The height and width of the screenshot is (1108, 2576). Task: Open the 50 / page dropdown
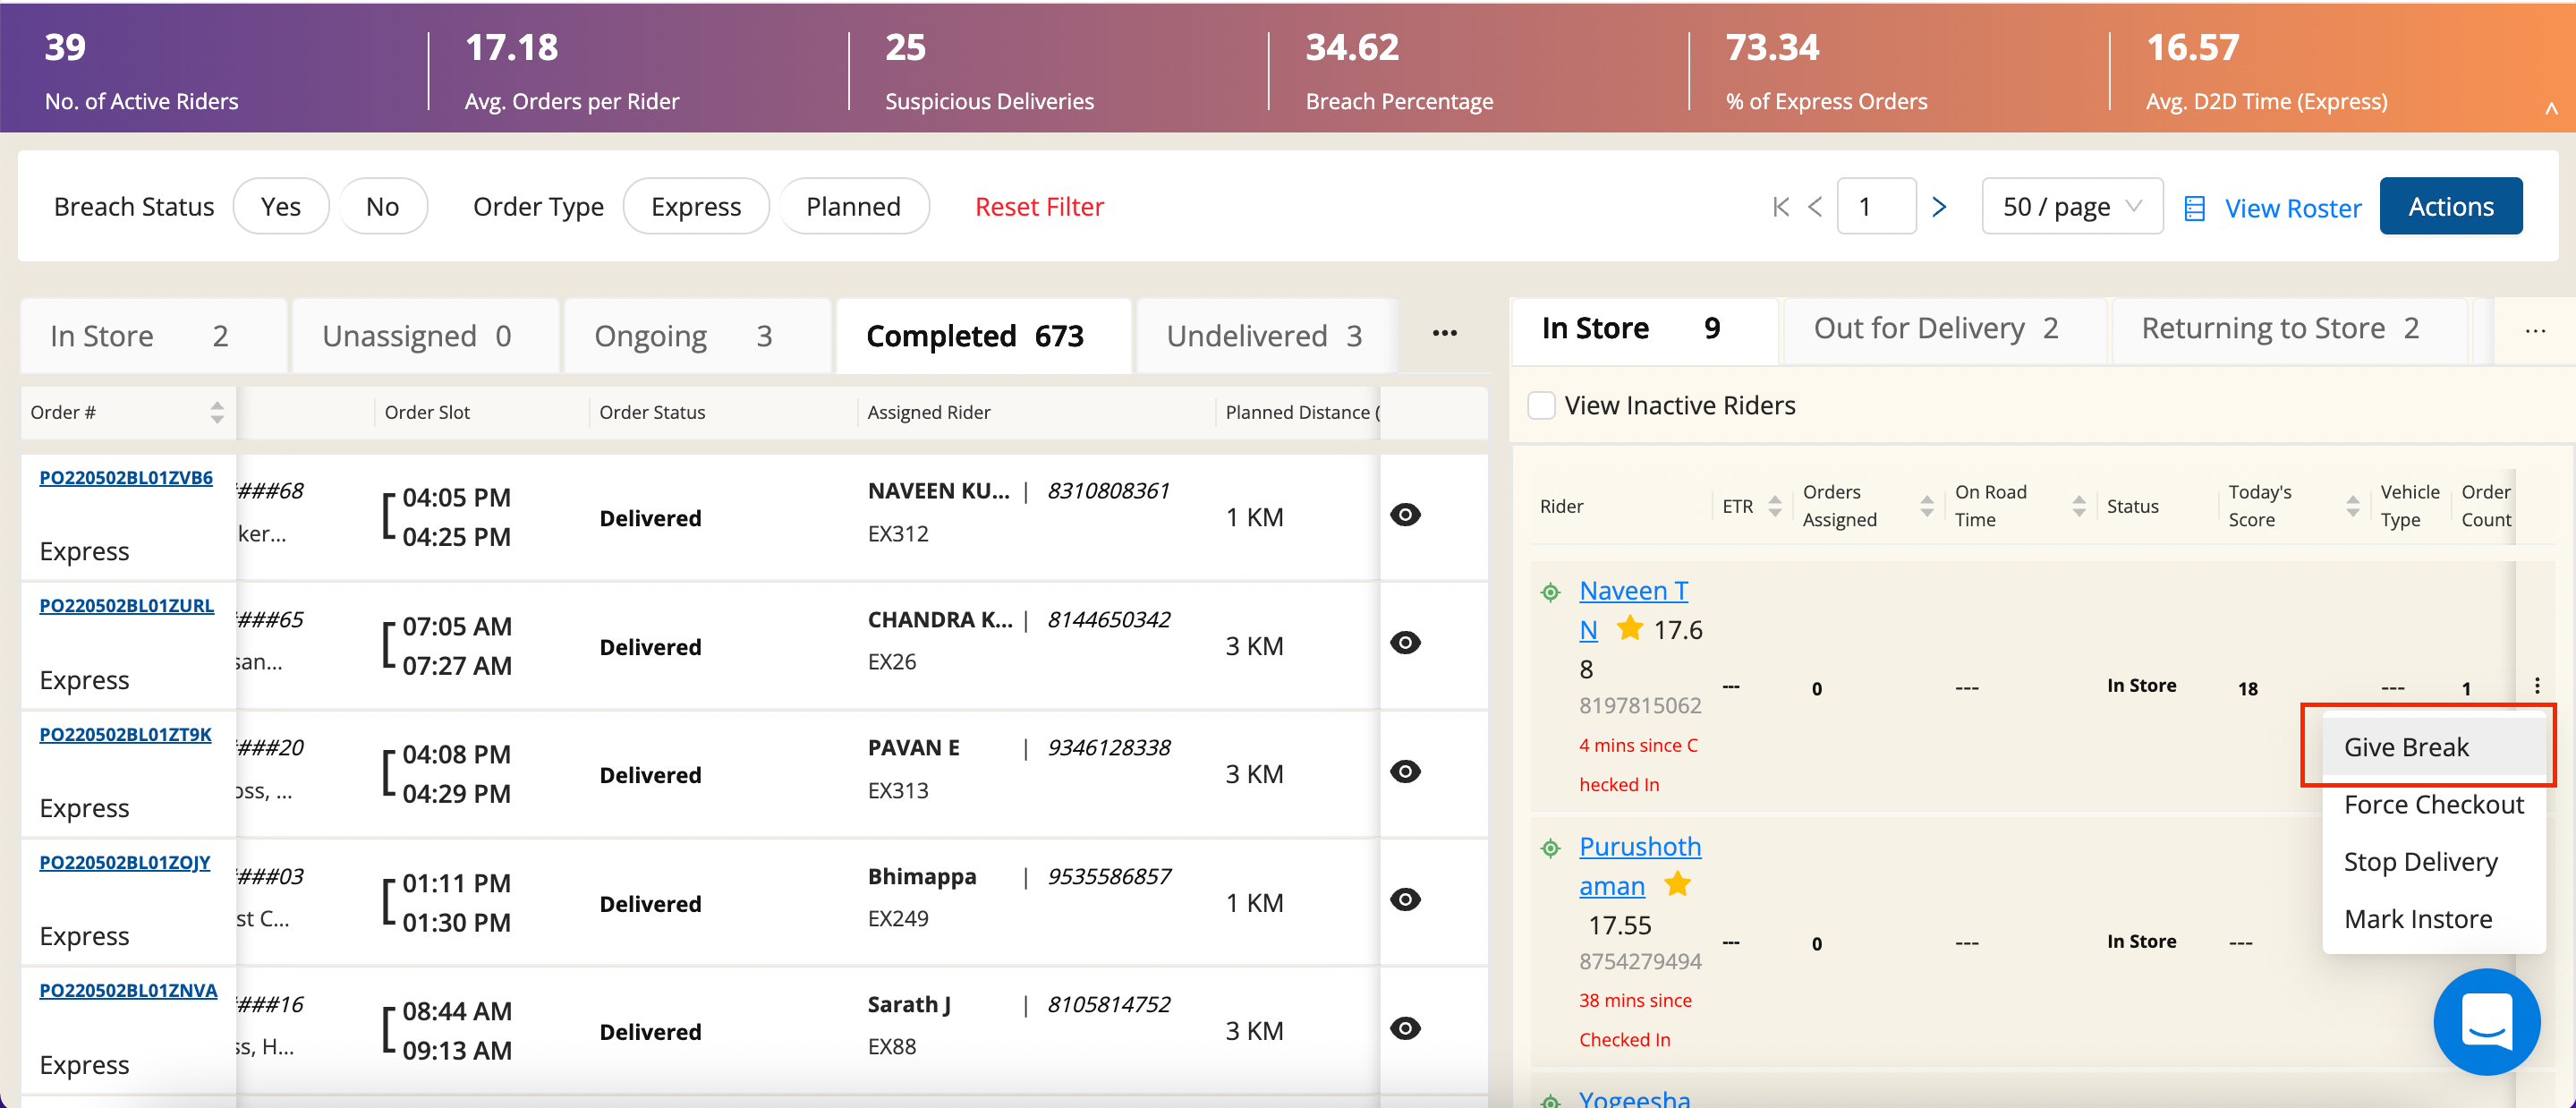pyautogui.click(x=2071, y=207)
